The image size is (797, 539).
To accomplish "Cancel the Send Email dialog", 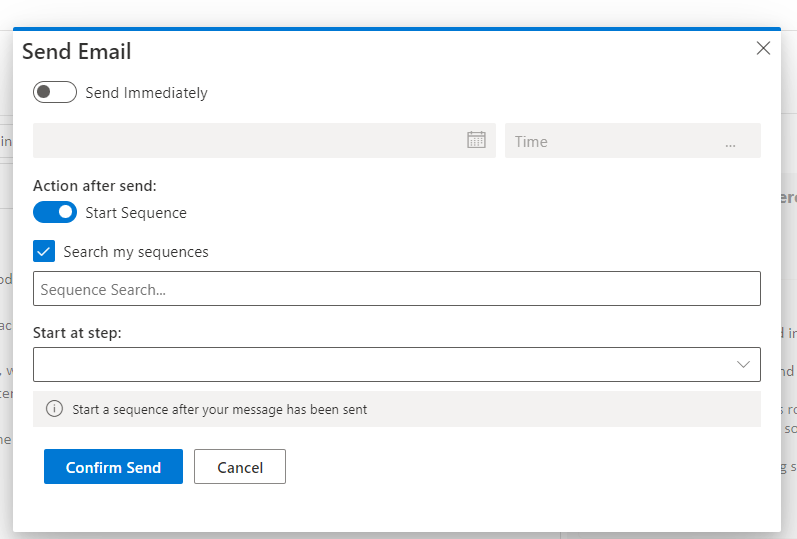I will (x=240, y=466).
